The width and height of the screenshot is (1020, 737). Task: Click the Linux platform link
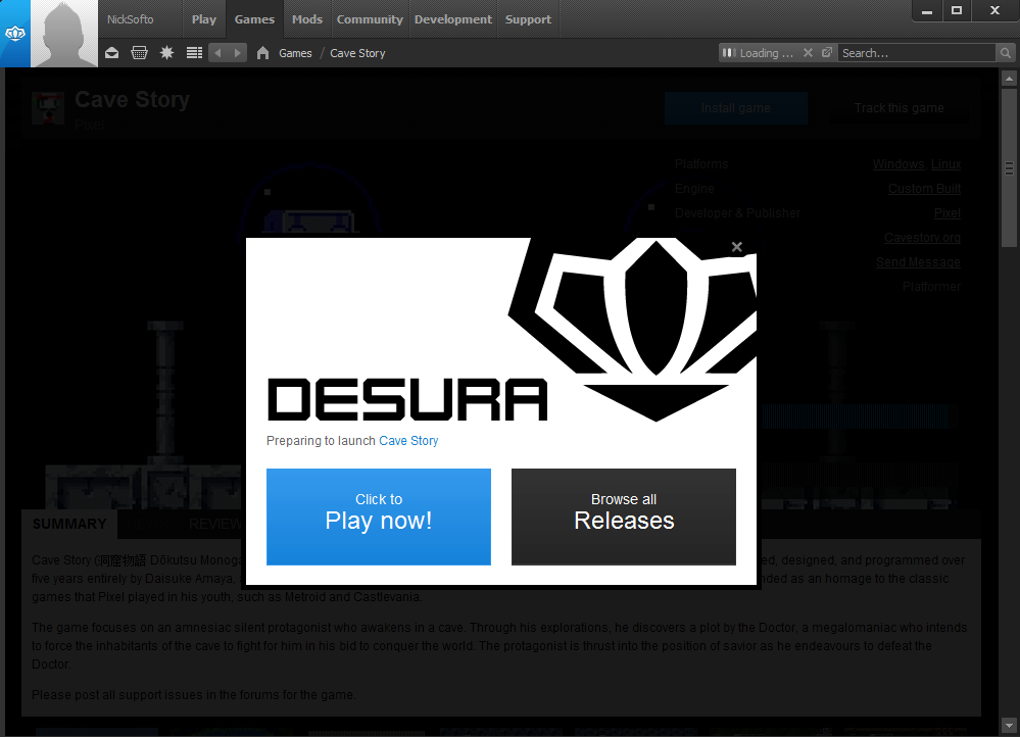(x=946, y=164)
